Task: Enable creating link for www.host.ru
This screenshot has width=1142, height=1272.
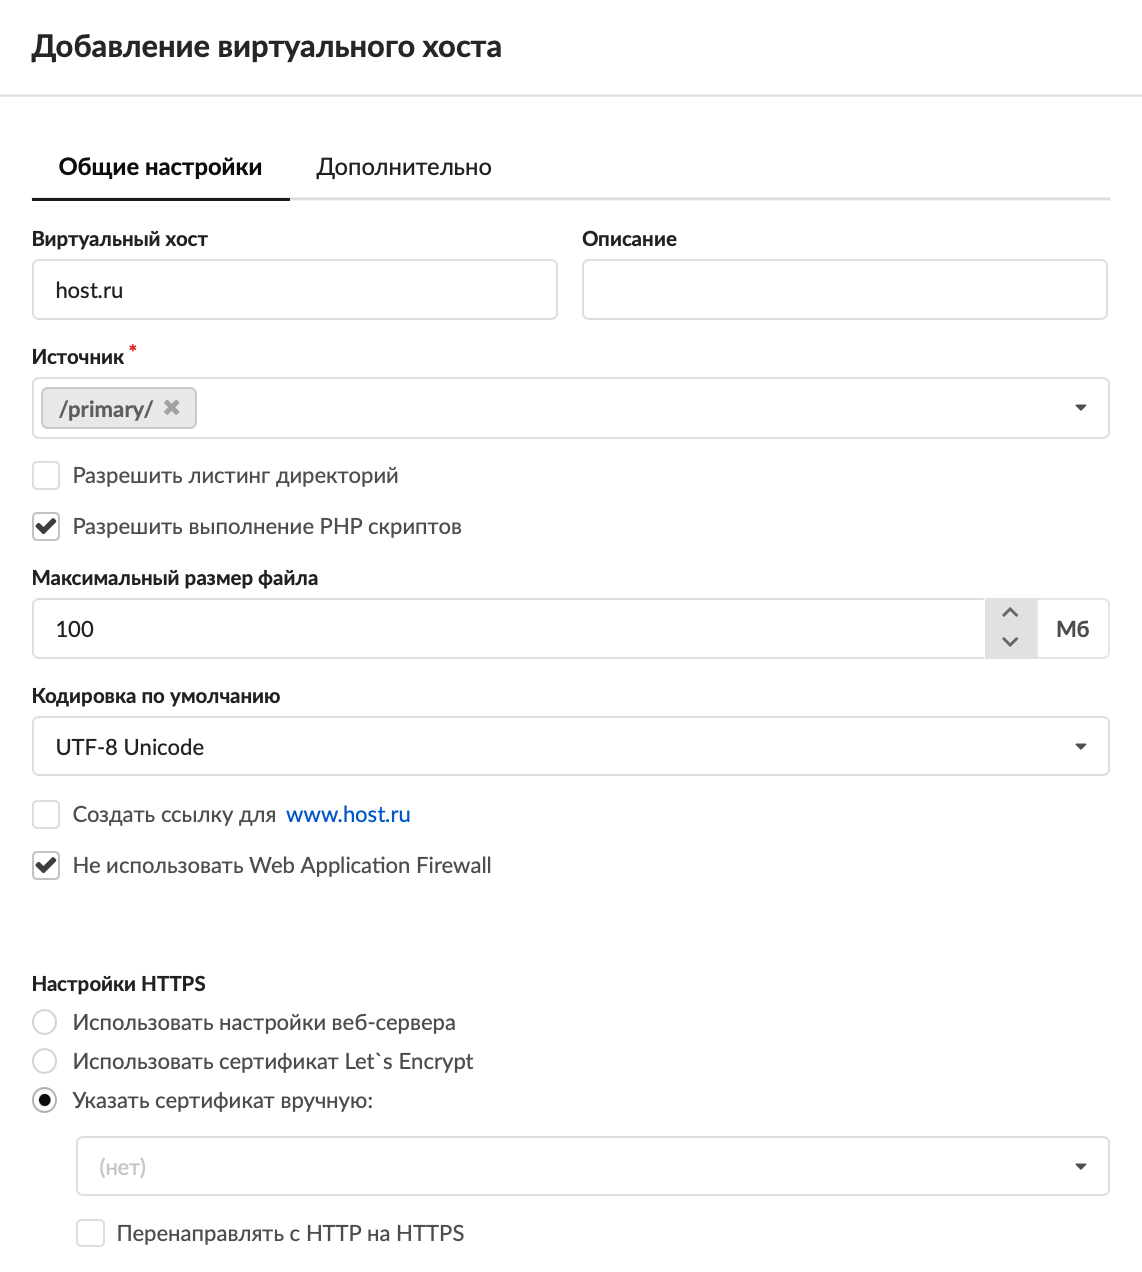Action: tap(46, 815)
